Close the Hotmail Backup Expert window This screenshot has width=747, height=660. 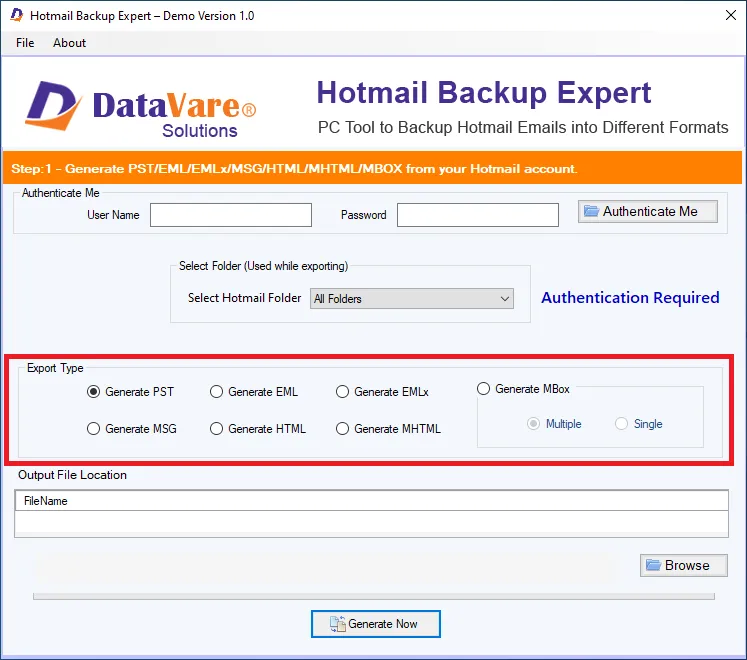point(731,15)
